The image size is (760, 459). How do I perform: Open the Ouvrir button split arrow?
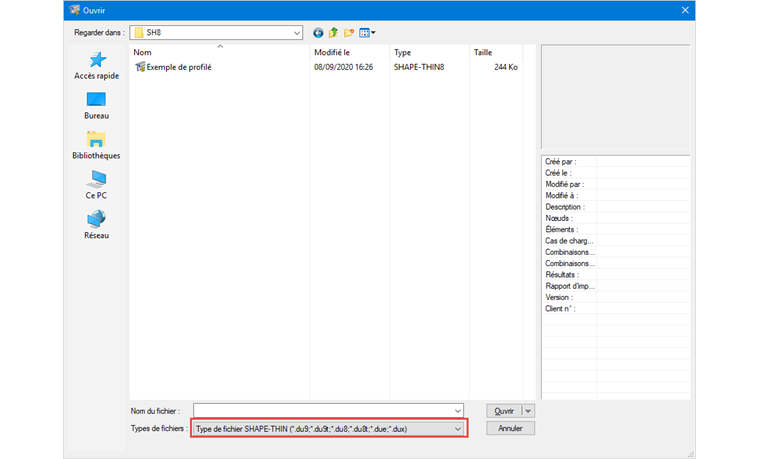click(528, 411)
